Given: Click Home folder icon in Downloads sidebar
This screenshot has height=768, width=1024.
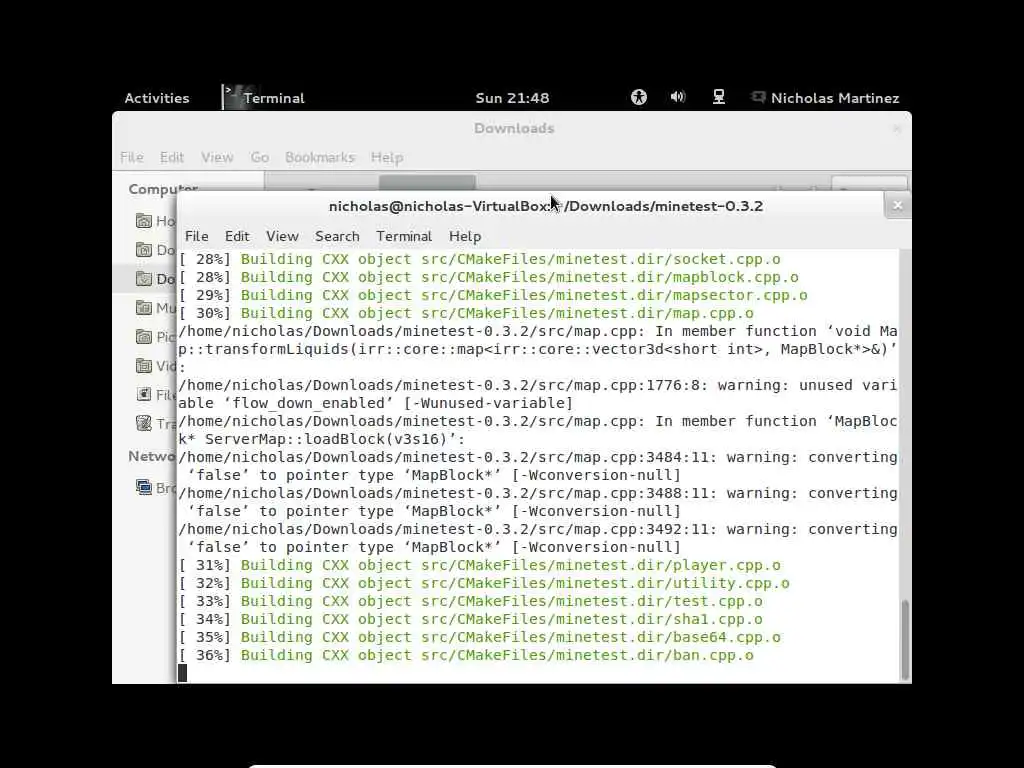Looking at the screenshot, I should [x=144, y=221].
